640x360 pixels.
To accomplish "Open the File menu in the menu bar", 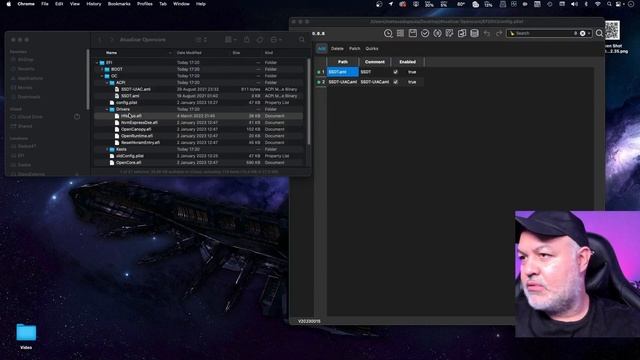I will 45,4.
